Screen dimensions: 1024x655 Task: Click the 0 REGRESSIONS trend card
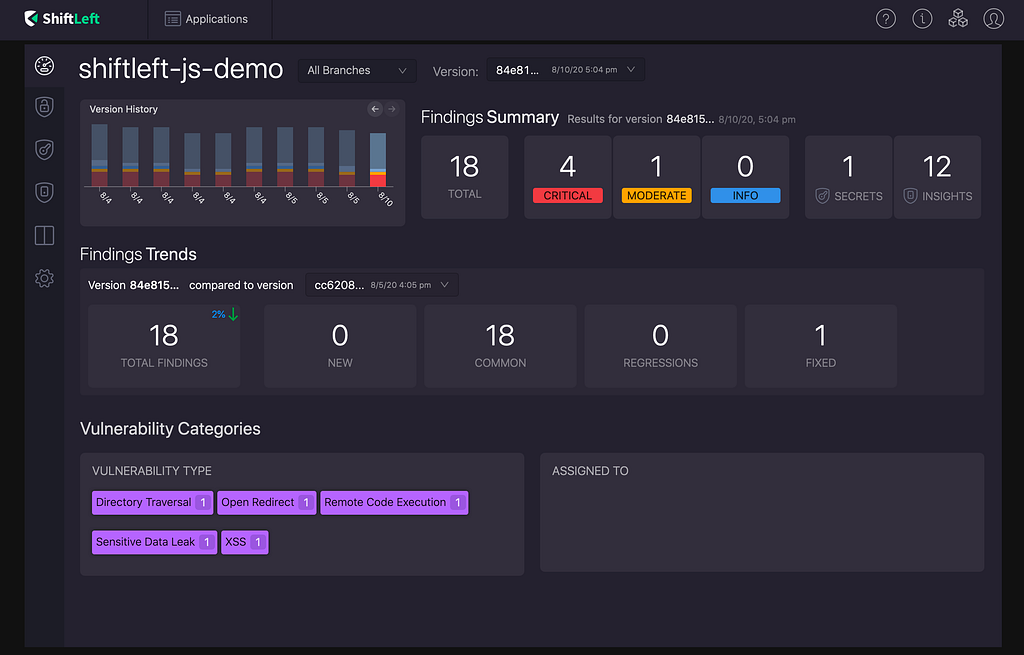(660, 346)
